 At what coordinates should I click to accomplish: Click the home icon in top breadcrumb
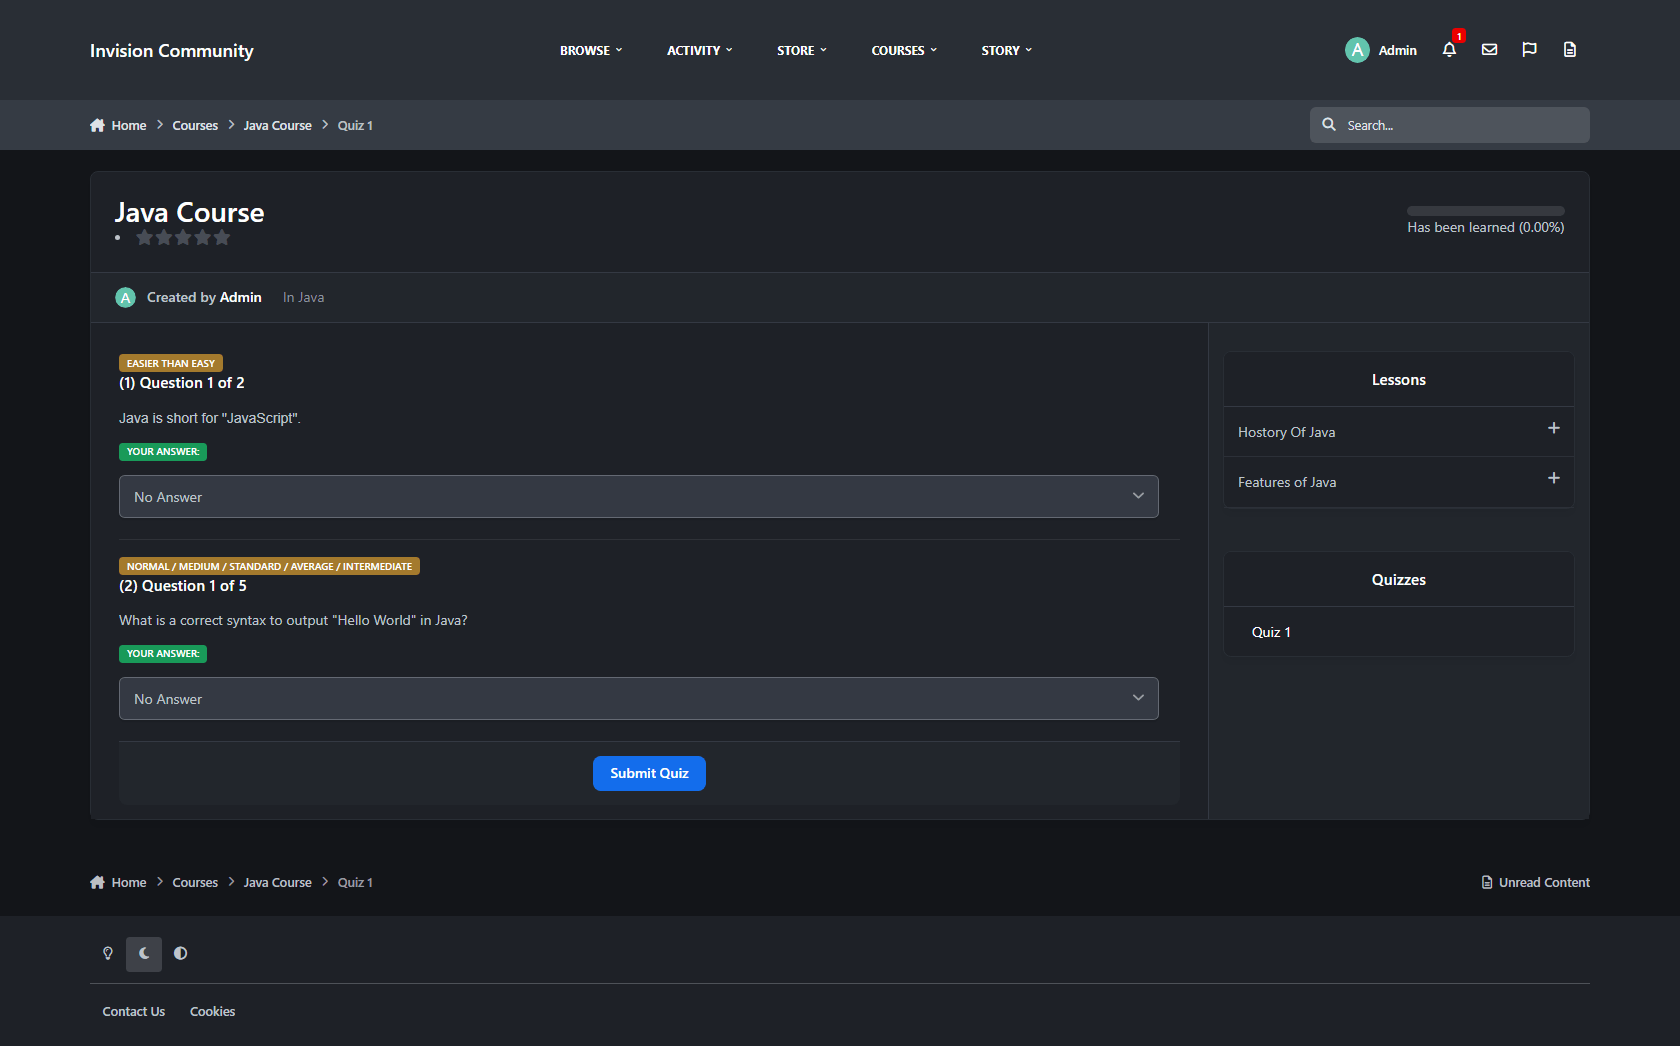coord(97,125)
